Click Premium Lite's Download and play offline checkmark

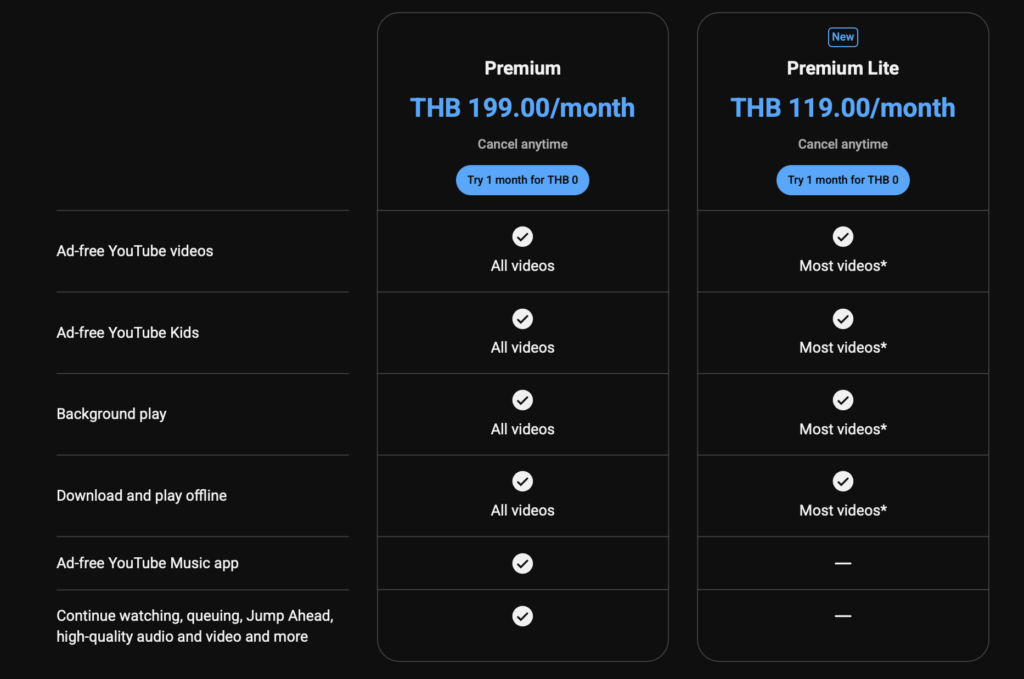pos(843,481)
